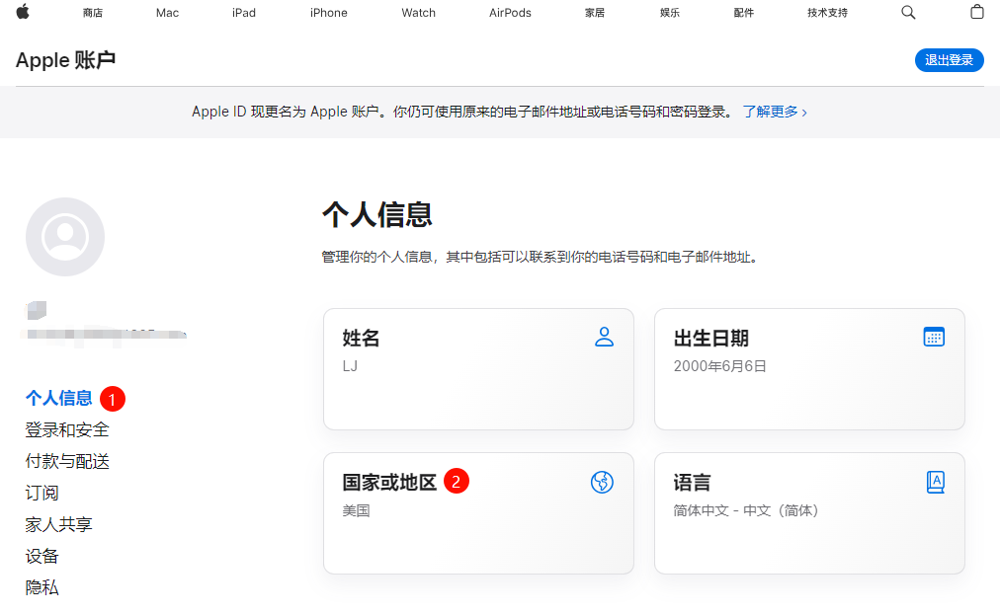The height and width of the screenshot is (615, 1000).
Task: Go to 技术支持 in top navigation
Action: (827, 13)
